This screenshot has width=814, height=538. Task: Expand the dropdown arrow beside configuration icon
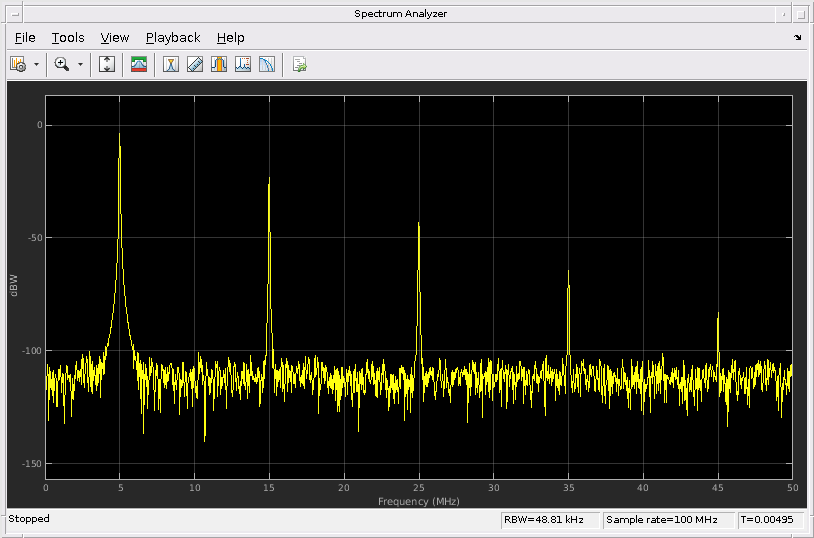37,64
